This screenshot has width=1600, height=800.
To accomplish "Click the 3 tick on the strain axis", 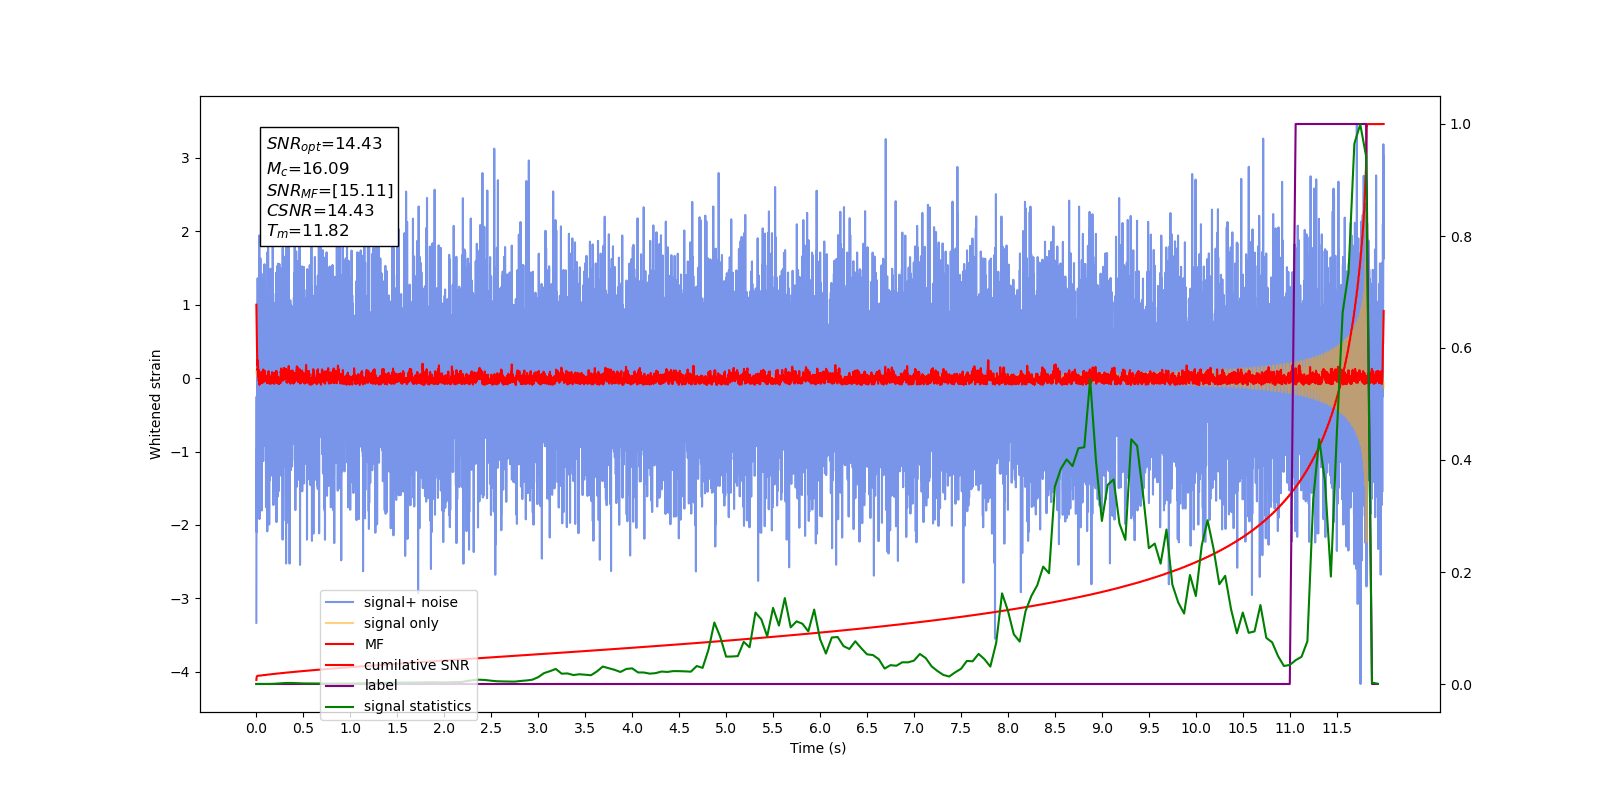I will [x=185, y=158].
